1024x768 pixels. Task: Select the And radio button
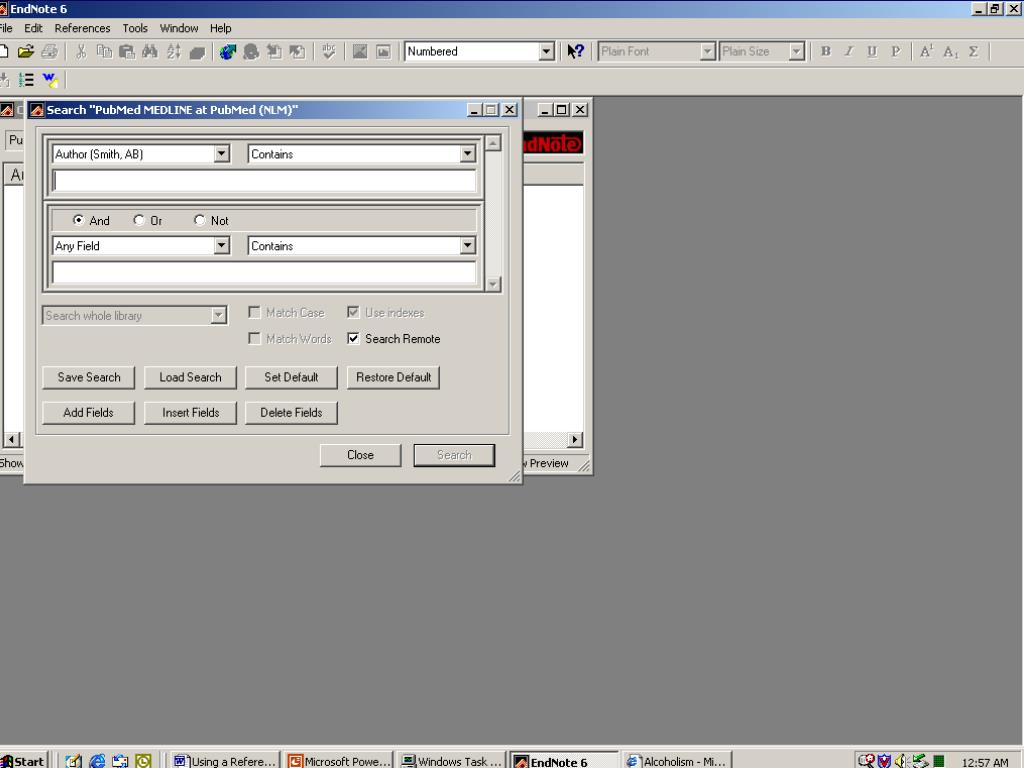point(78,220)
